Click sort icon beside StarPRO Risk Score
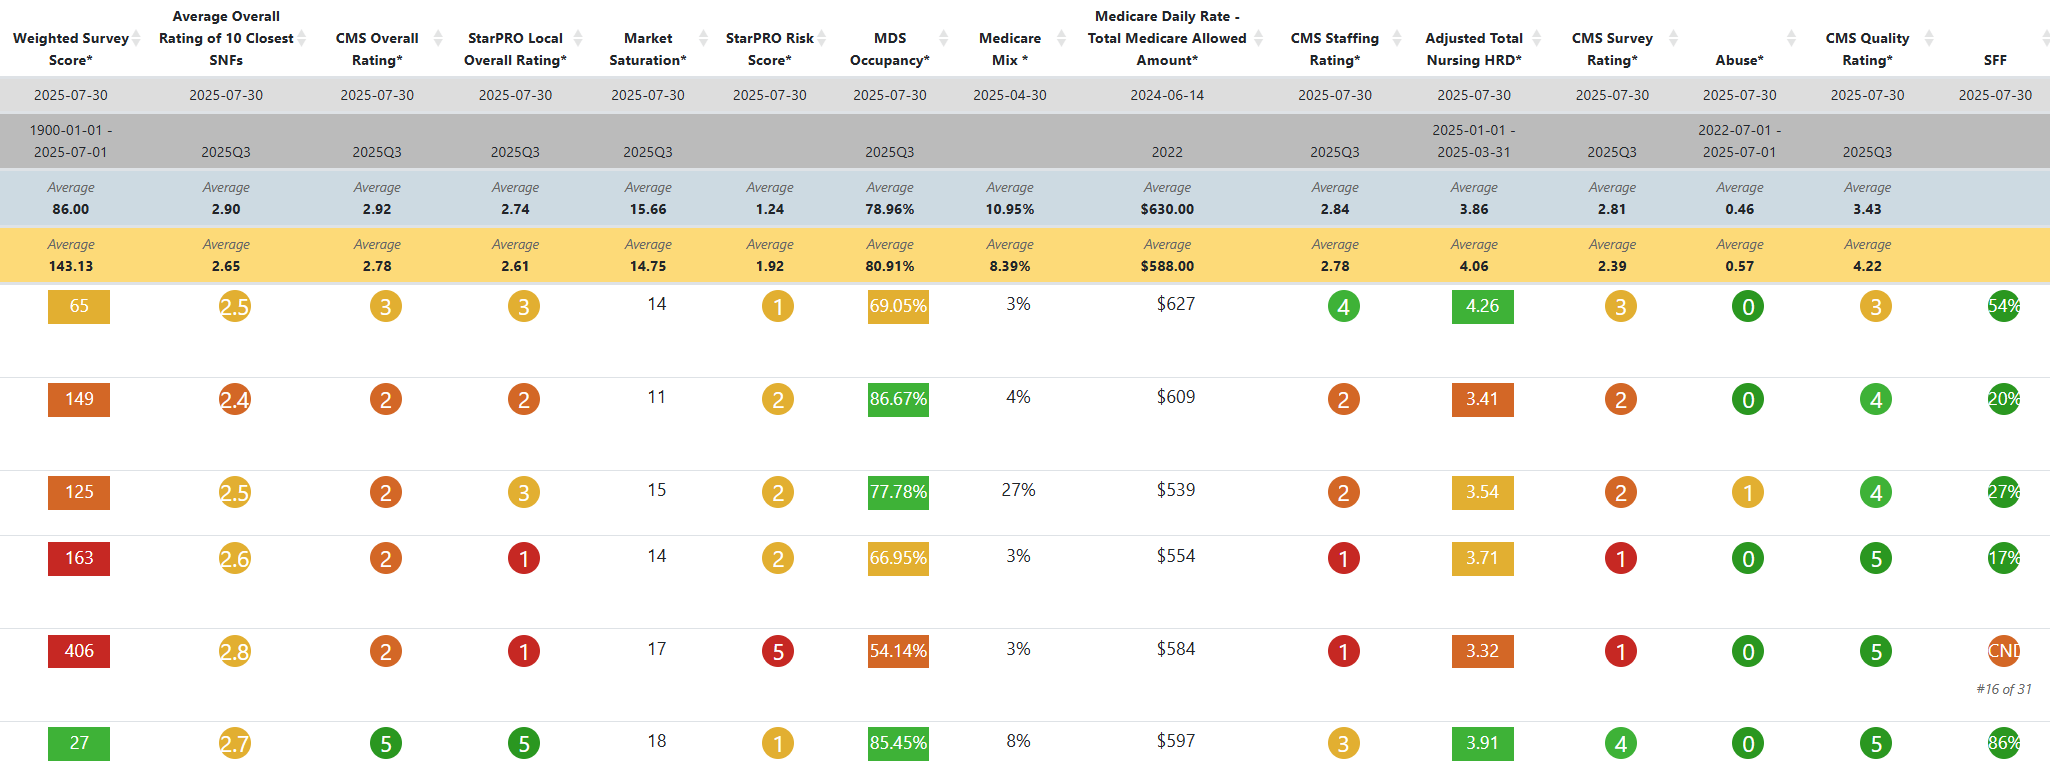 tap(822, 38)
